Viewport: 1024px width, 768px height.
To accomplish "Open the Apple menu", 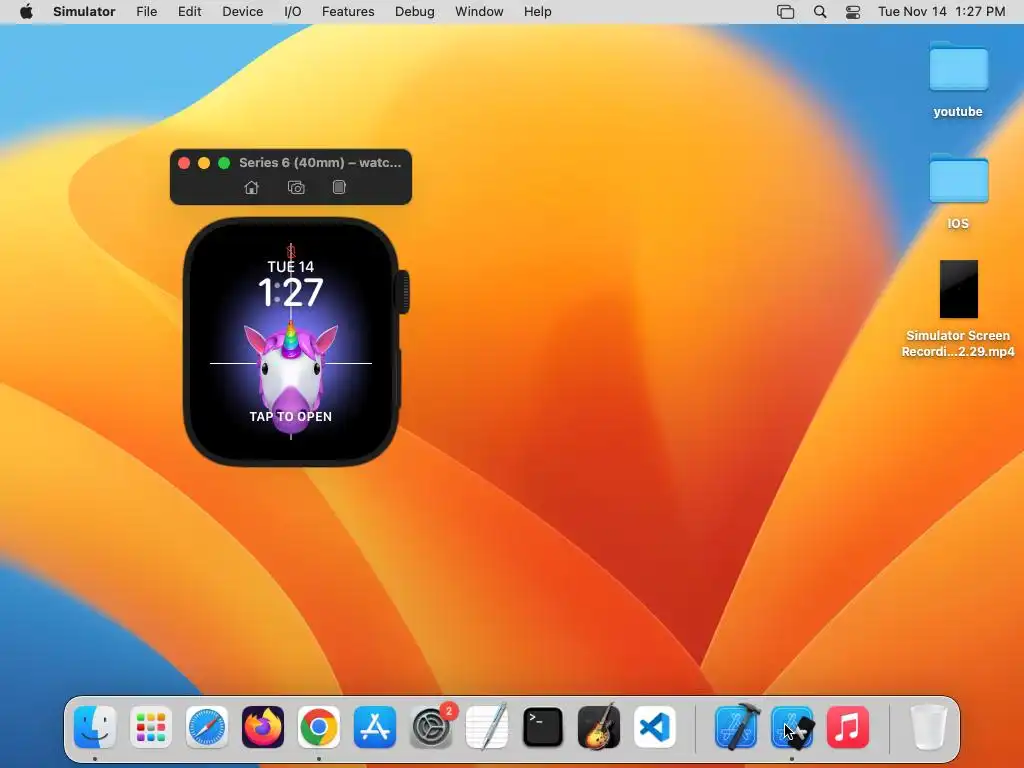I will click(x=26, y=12).
